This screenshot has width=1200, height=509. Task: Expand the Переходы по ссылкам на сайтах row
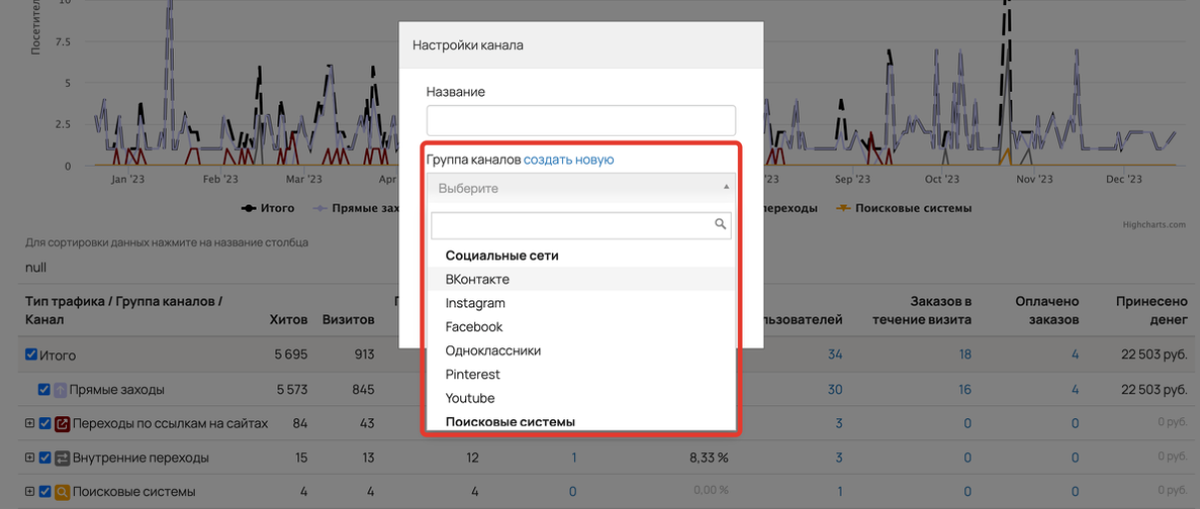tap(29, 424)
